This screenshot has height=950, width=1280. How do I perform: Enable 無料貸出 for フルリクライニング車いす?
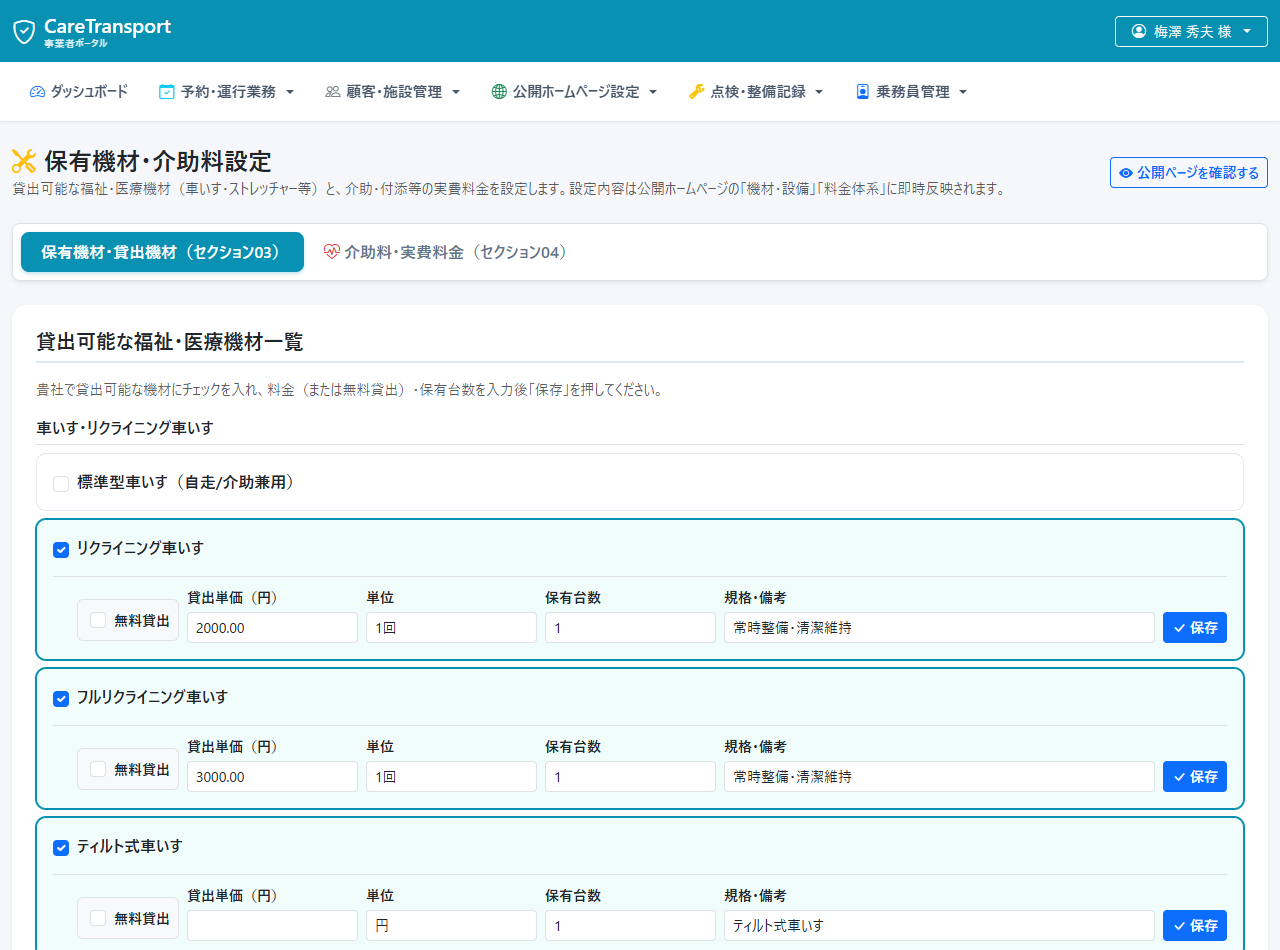[x=98, y=769]
